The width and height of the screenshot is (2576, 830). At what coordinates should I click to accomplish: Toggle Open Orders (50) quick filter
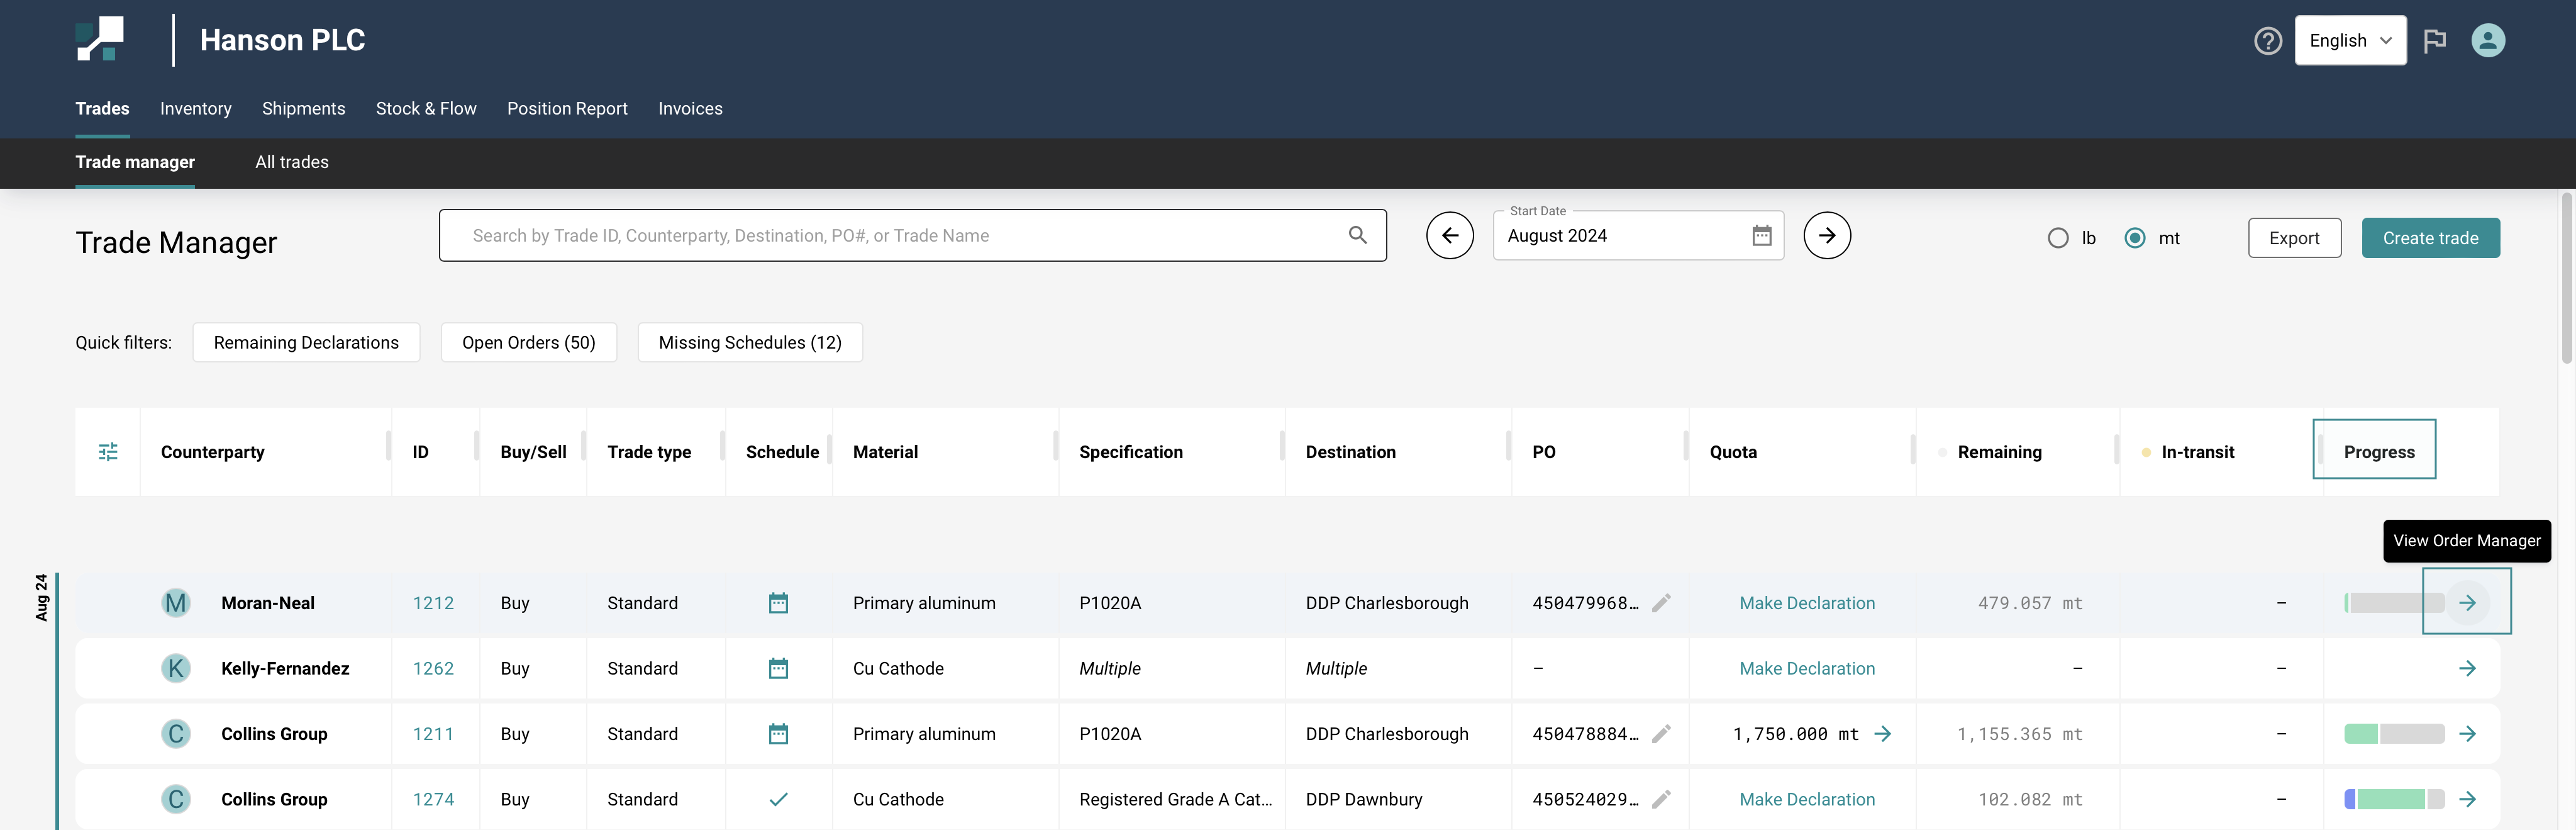tap(528, 342)
